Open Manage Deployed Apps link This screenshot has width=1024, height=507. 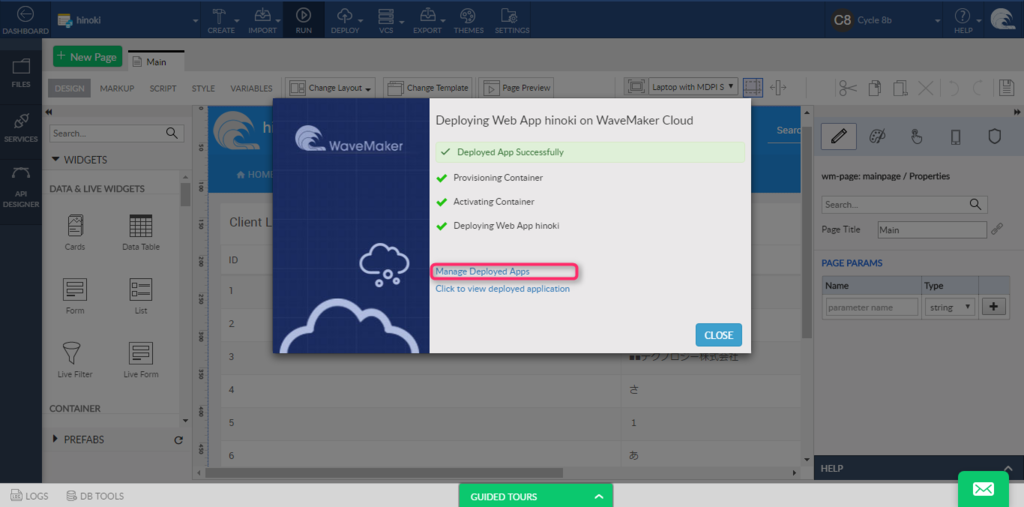pos(483,271)
